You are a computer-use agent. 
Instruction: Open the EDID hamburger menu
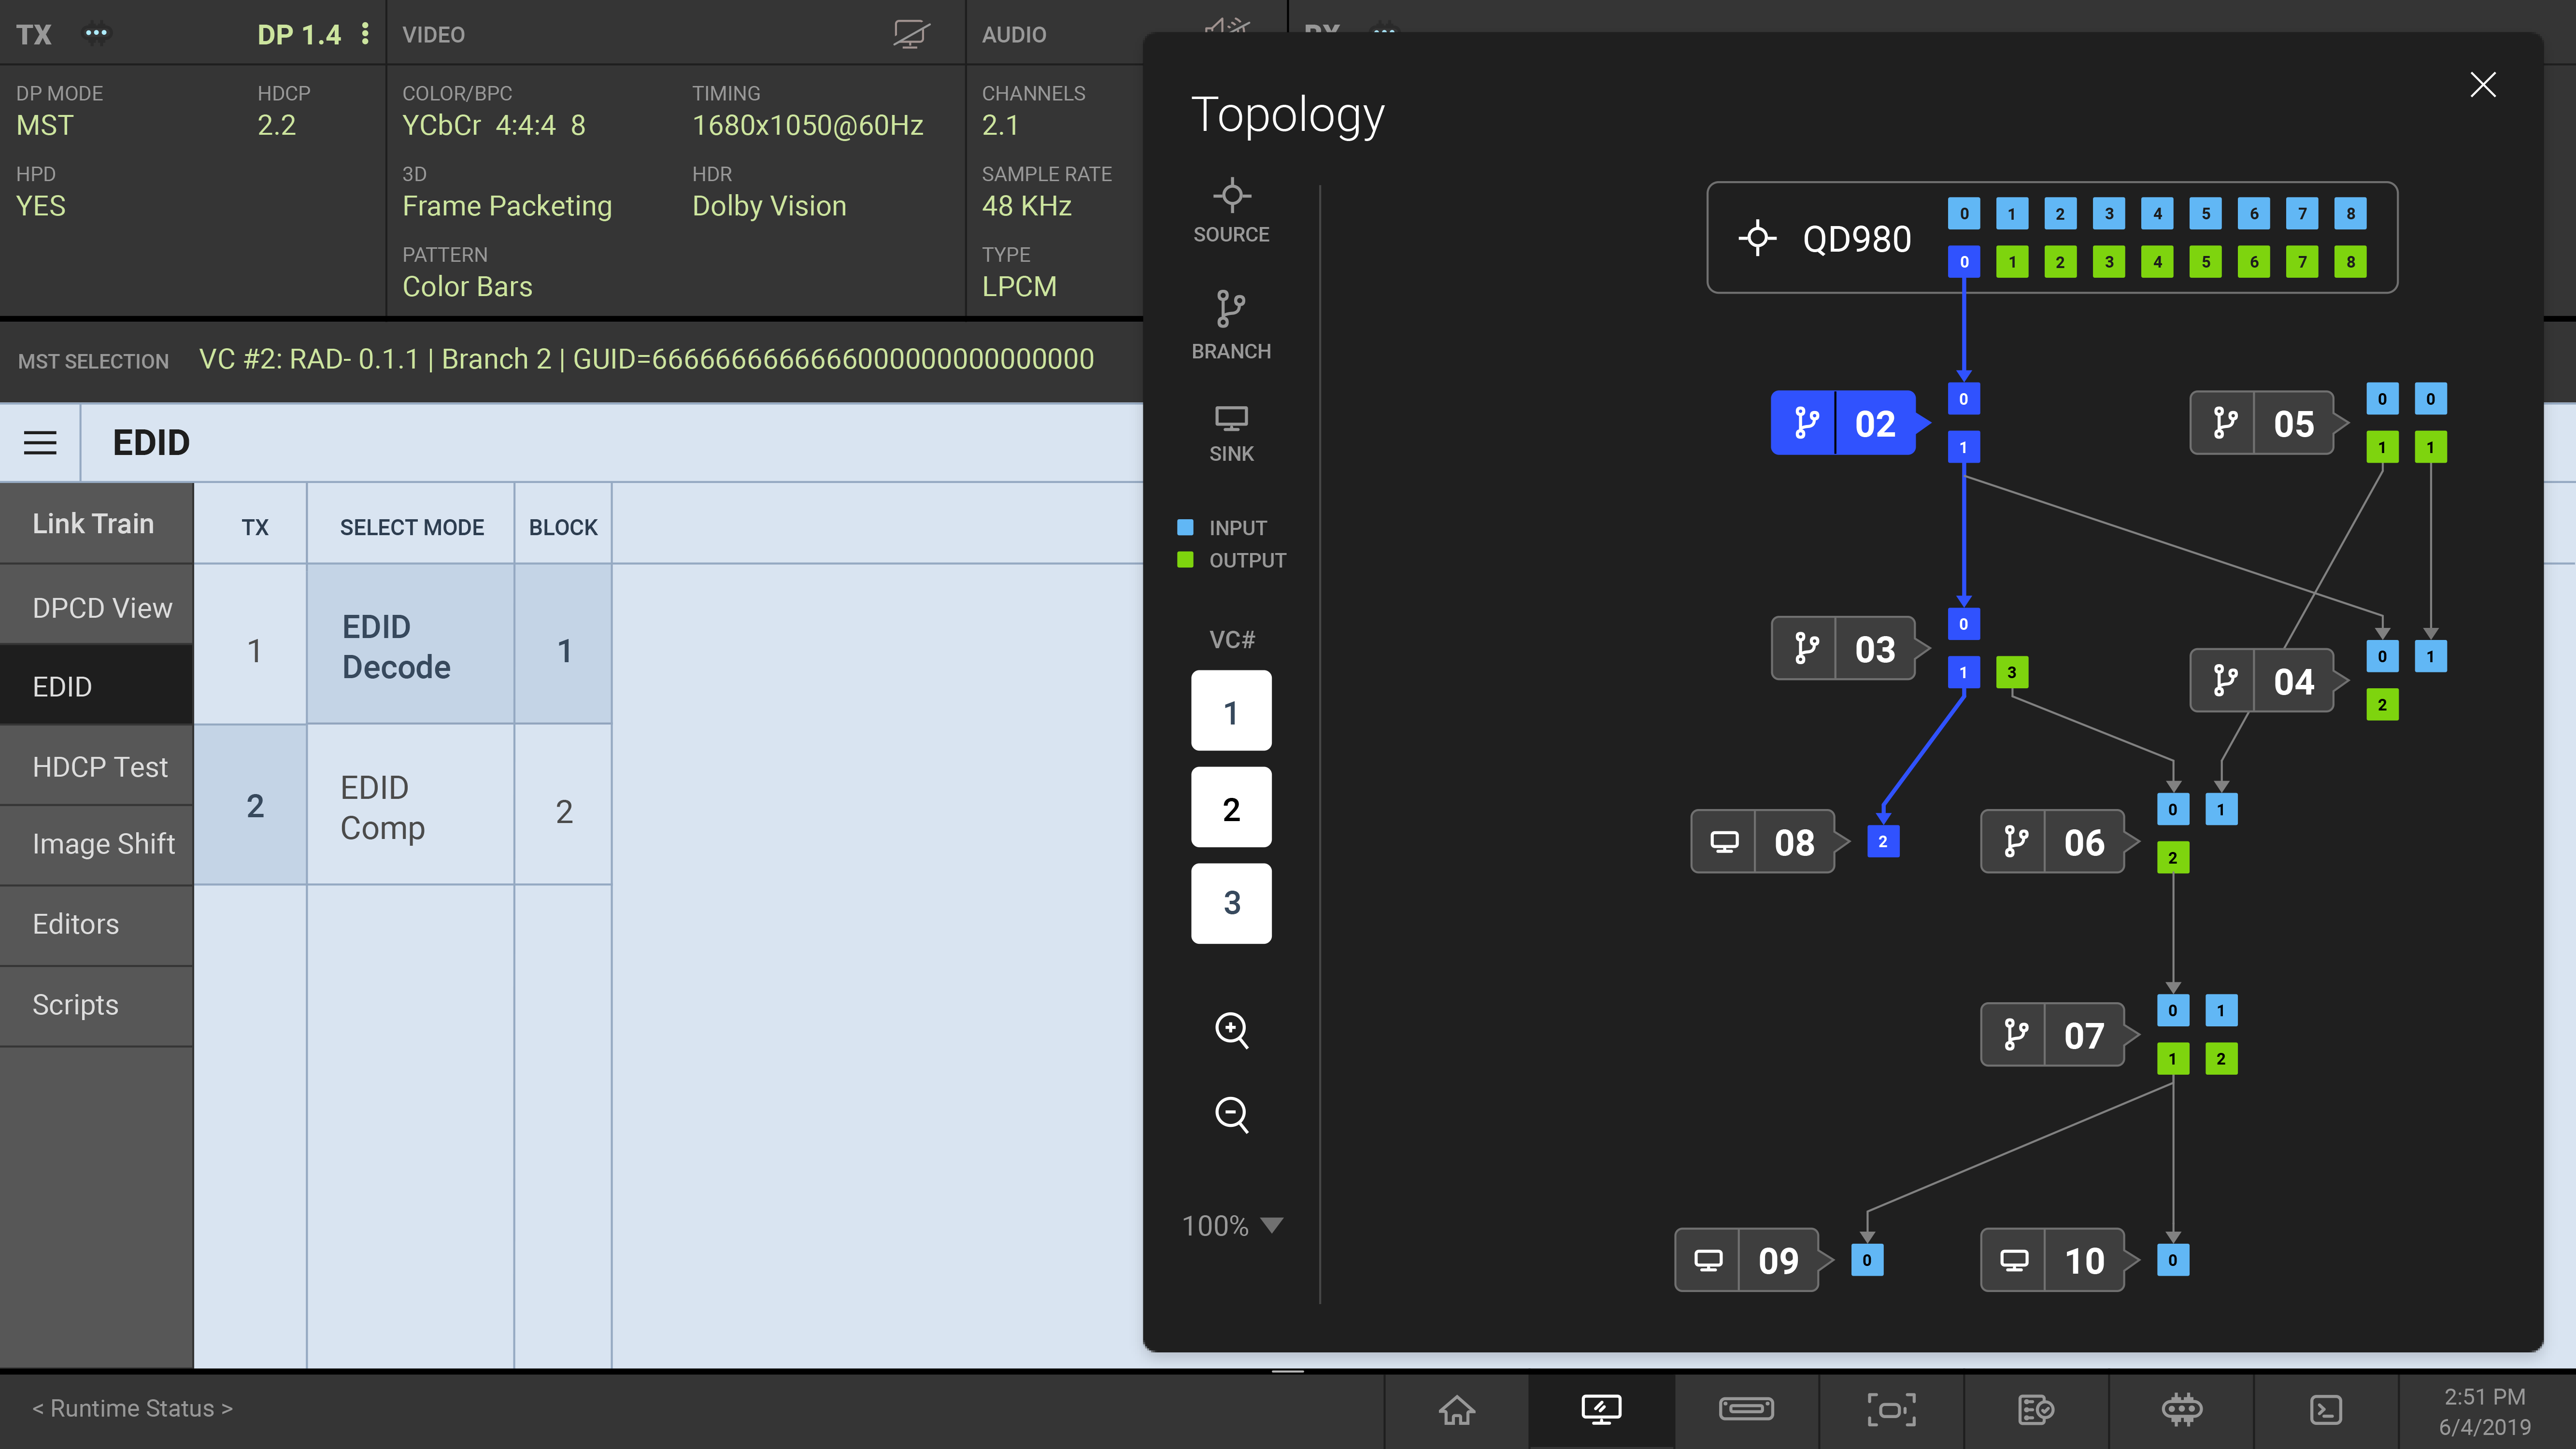40,442
